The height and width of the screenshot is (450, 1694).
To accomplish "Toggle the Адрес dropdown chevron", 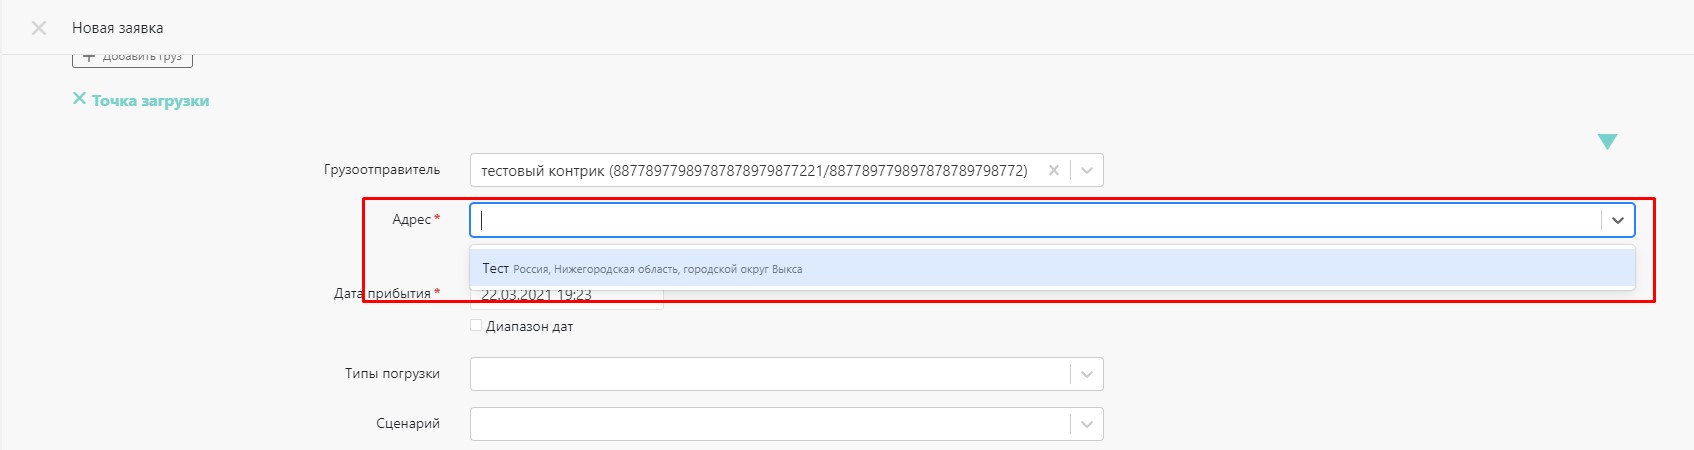I will (x=1618, y=220).
